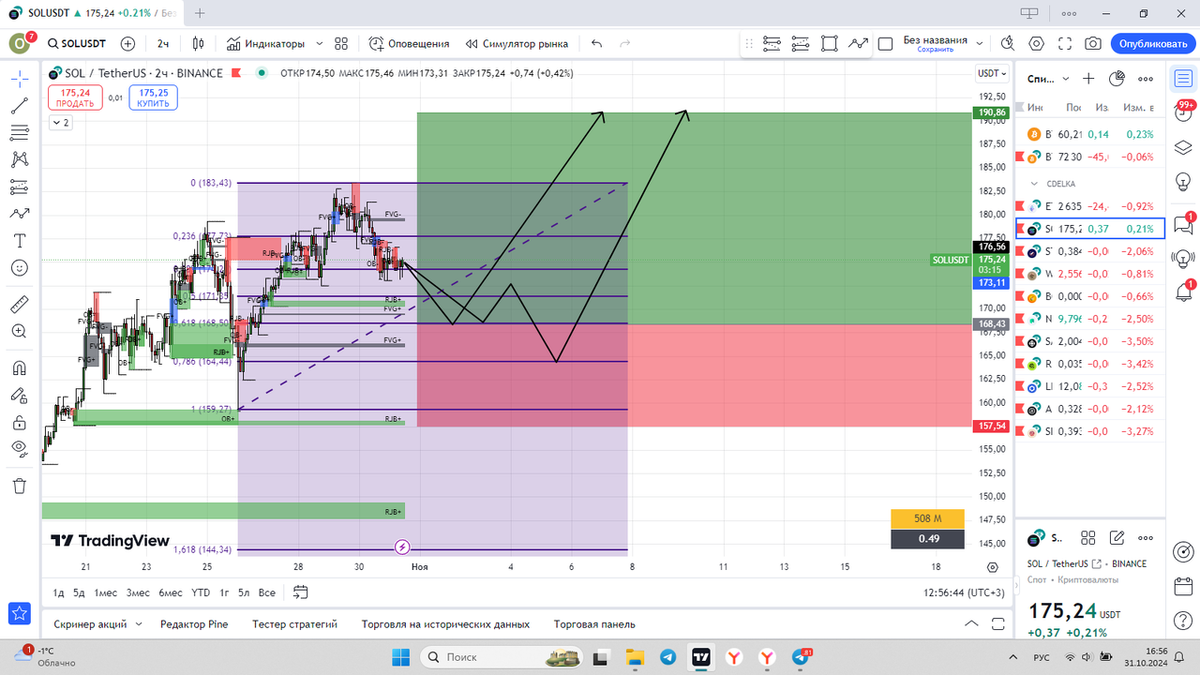This screenshot has height=675, width=1200.
Task: Open the 2ч timeframe selector
Action: 163,44
